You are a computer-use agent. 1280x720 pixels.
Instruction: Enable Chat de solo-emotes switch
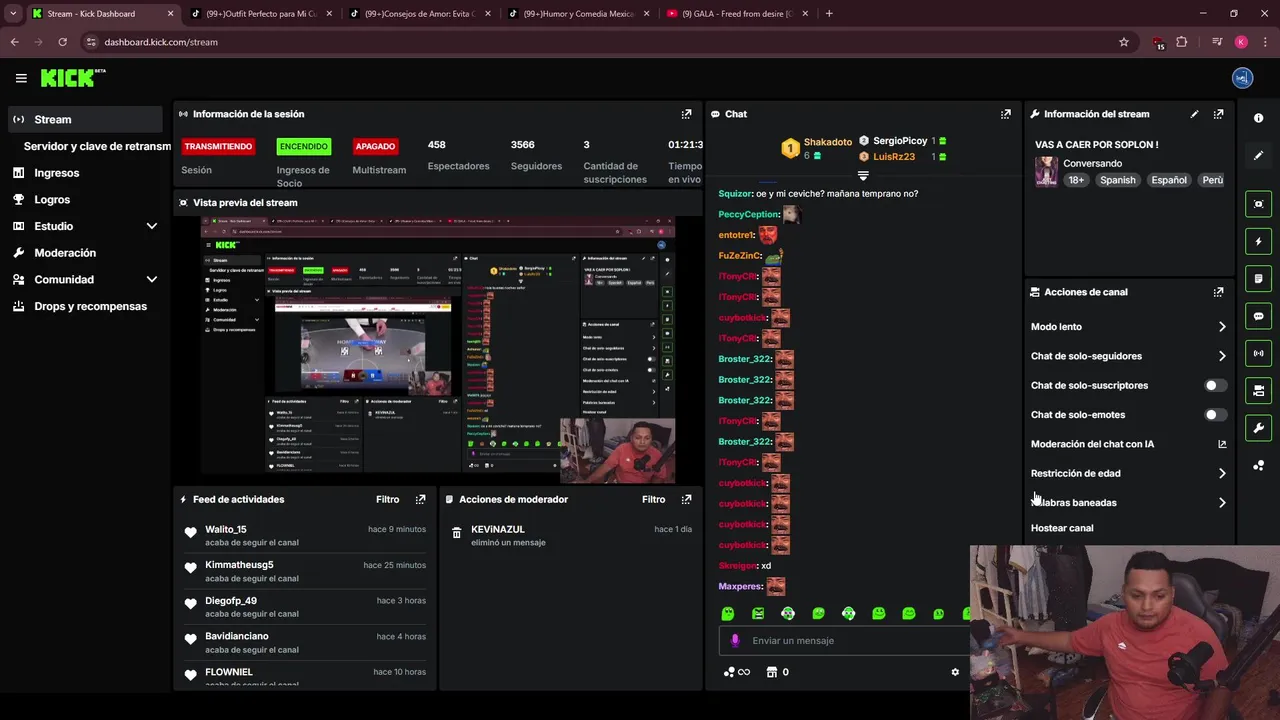point(1215,415)
